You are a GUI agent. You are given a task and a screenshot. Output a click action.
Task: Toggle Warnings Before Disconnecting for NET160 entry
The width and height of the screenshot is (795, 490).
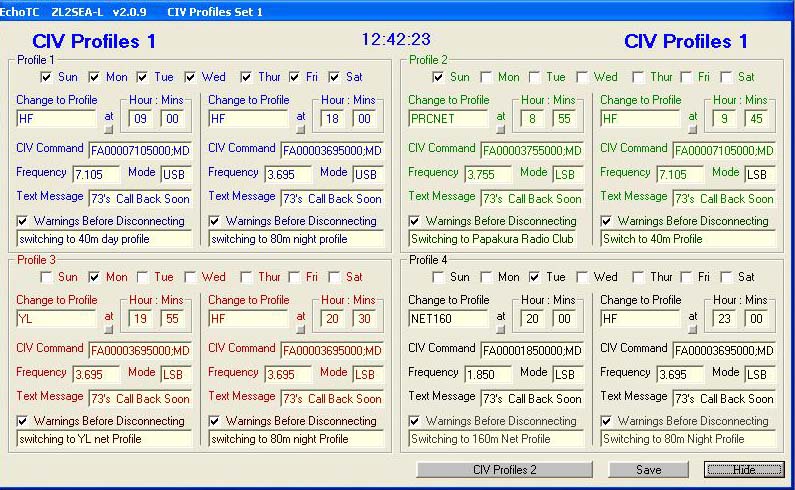click(415, 421)
